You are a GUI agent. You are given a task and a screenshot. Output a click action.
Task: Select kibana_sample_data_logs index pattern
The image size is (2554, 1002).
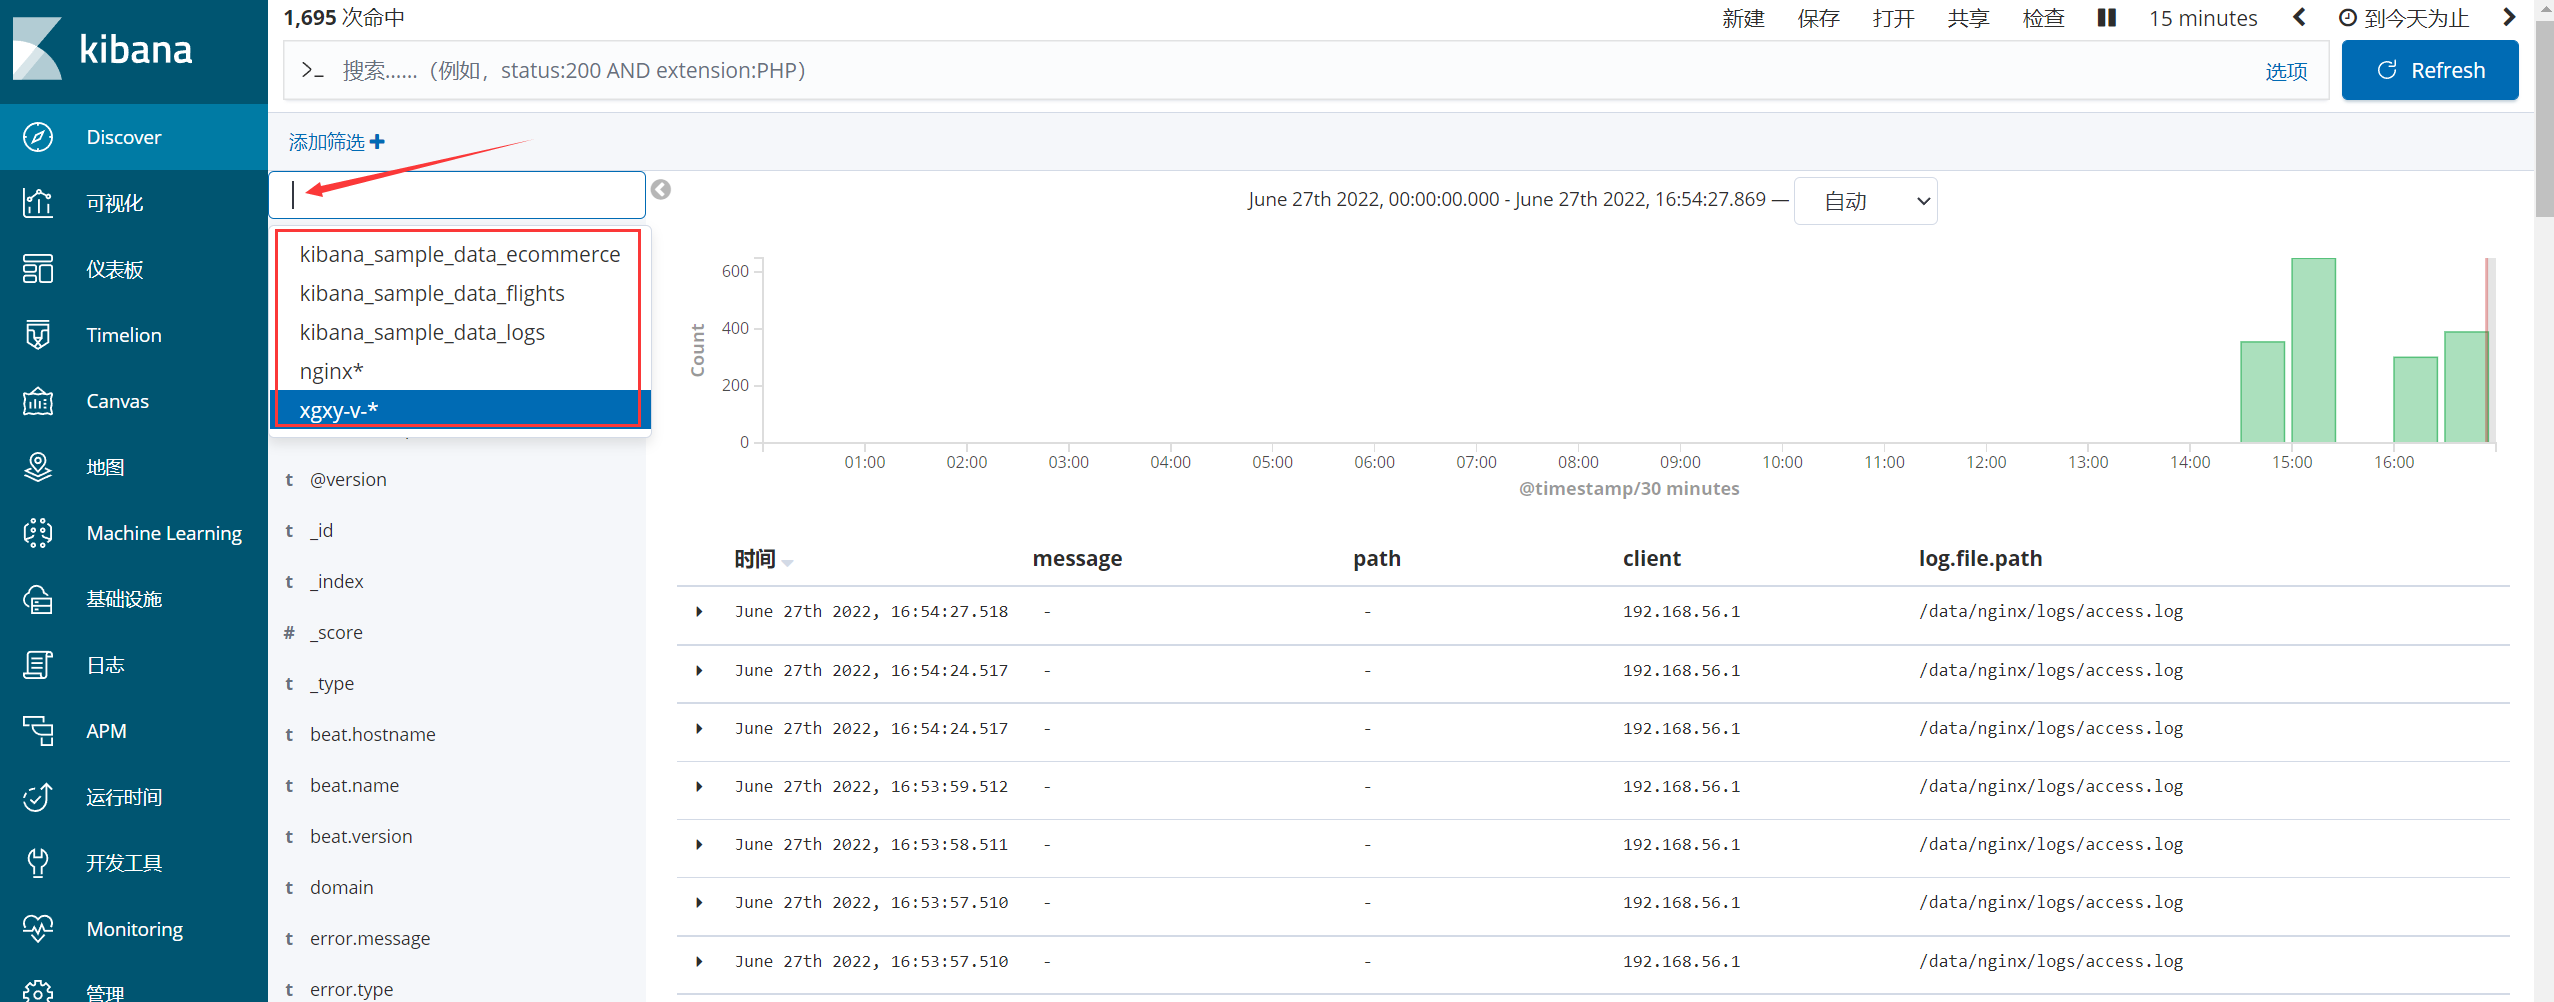pos(460,332)
